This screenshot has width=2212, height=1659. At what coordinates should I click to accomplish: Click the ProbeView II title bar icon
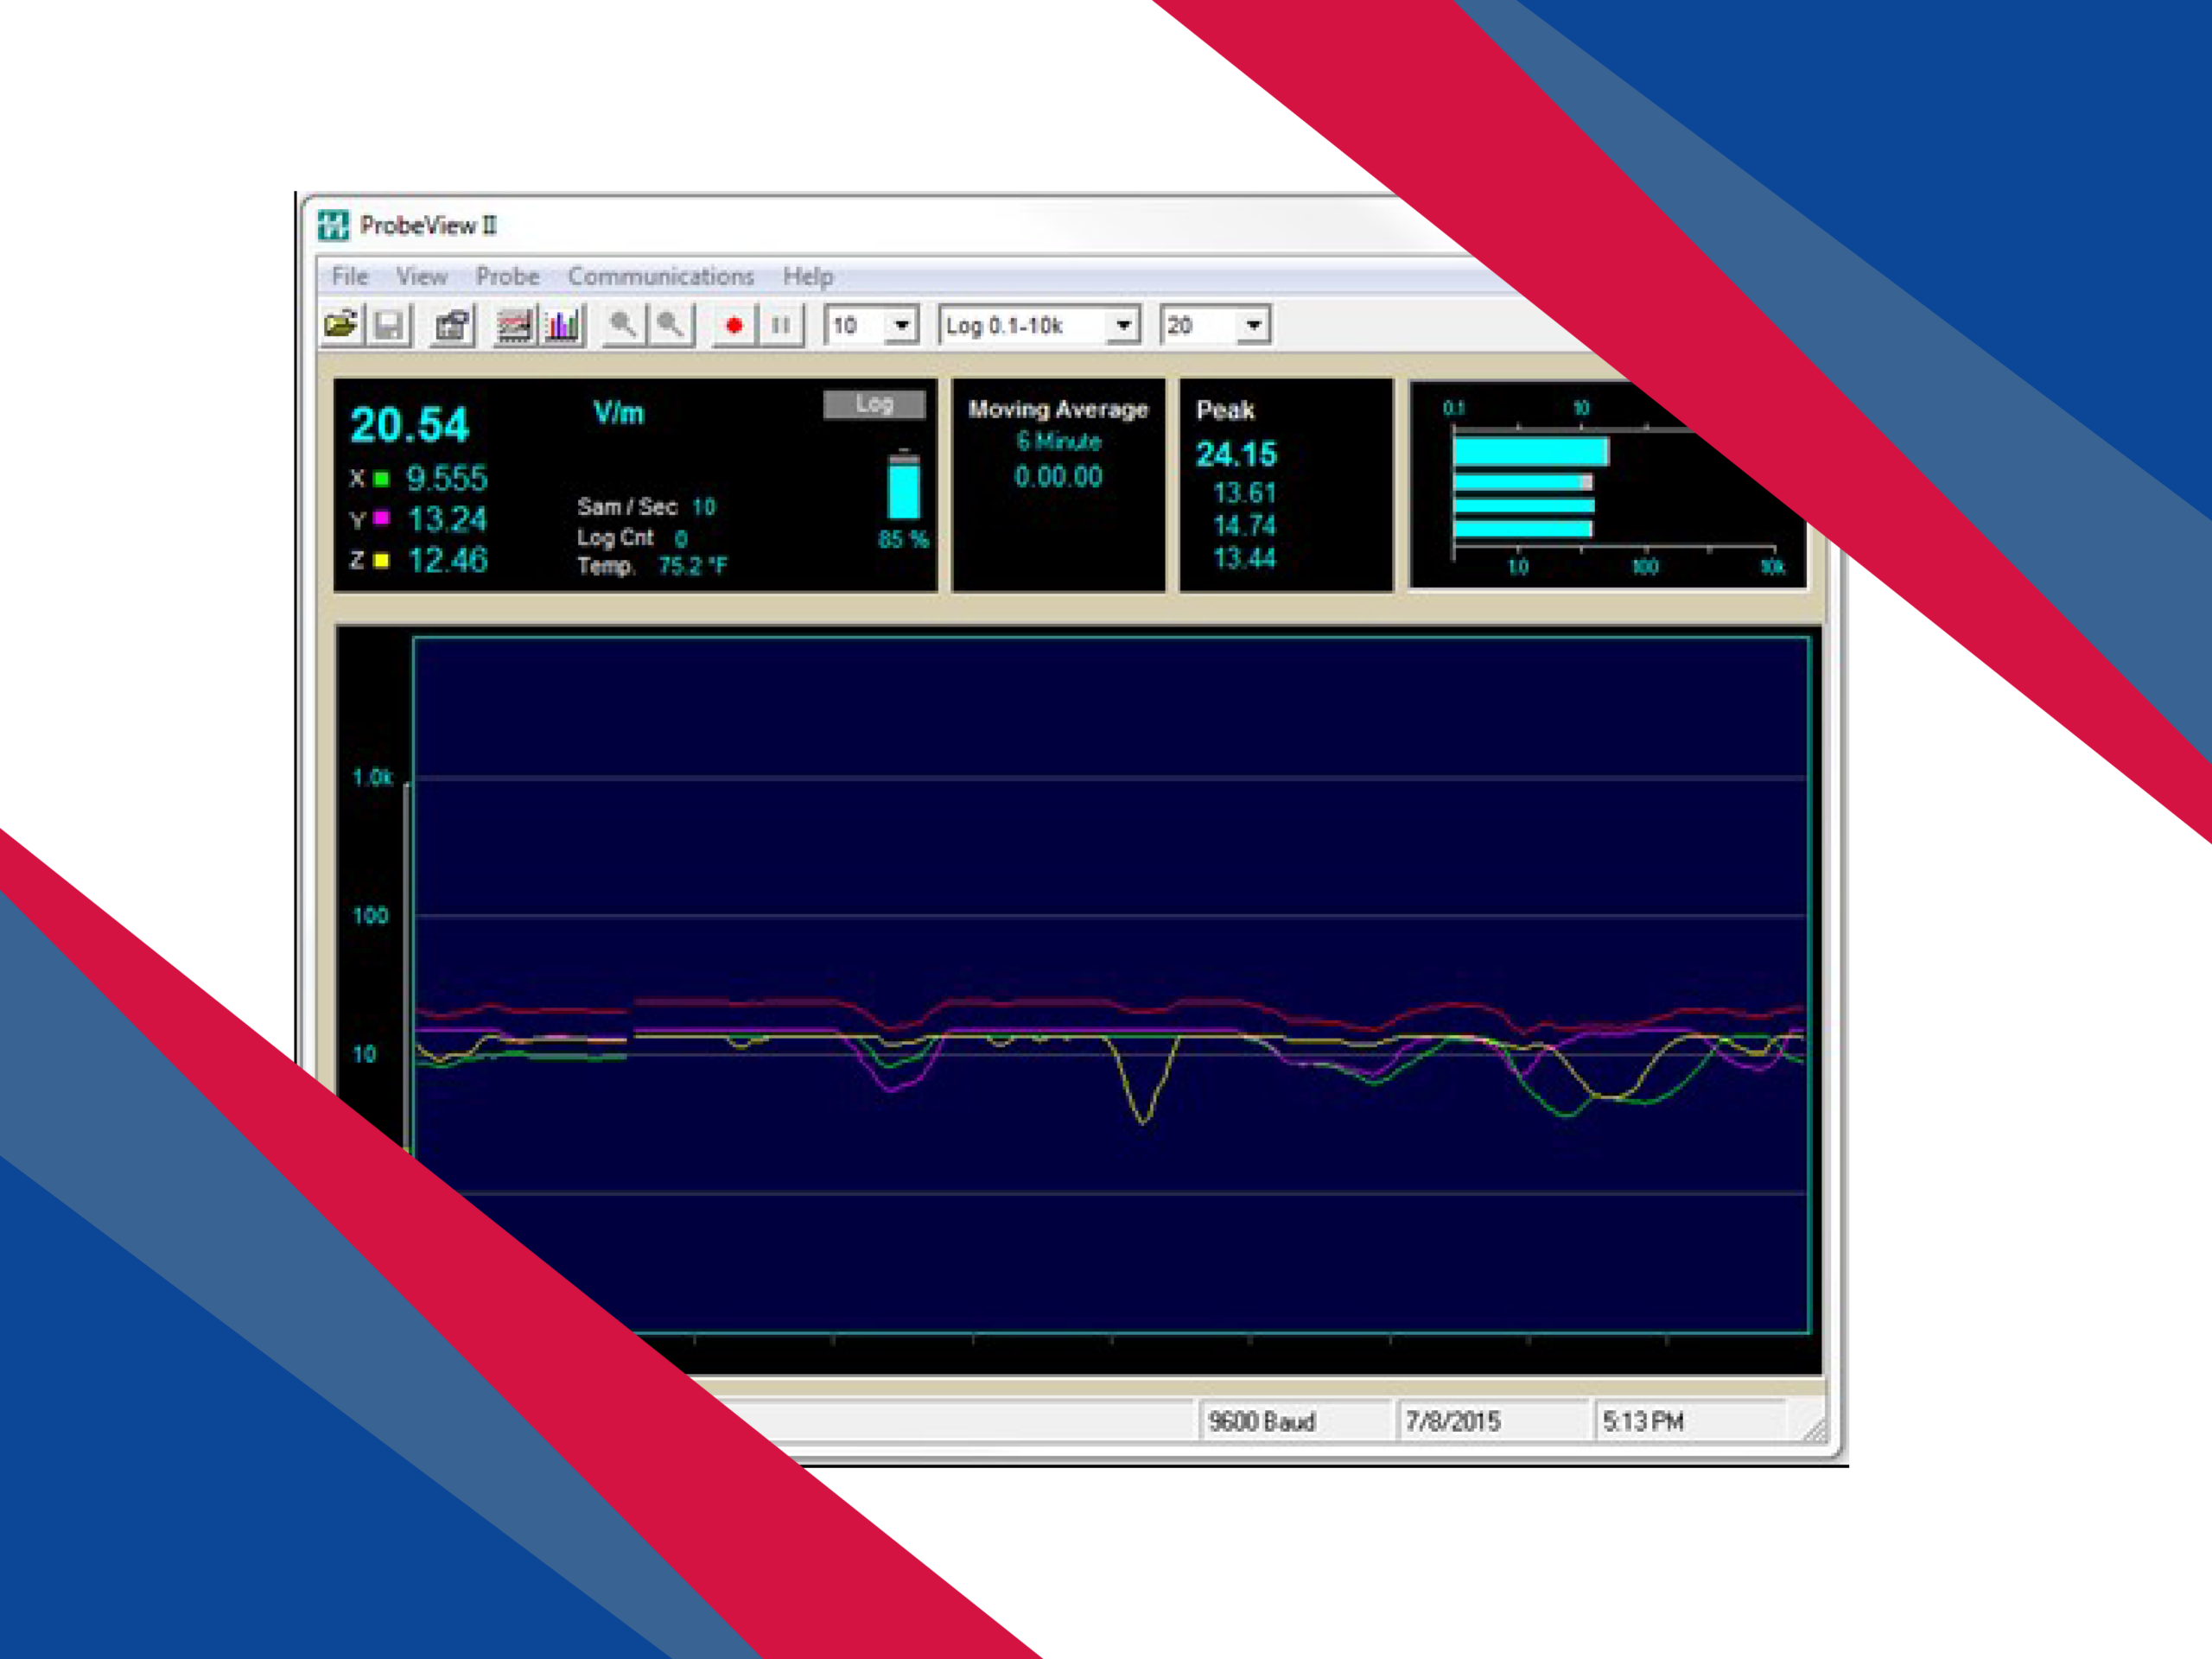click(333, 225)
